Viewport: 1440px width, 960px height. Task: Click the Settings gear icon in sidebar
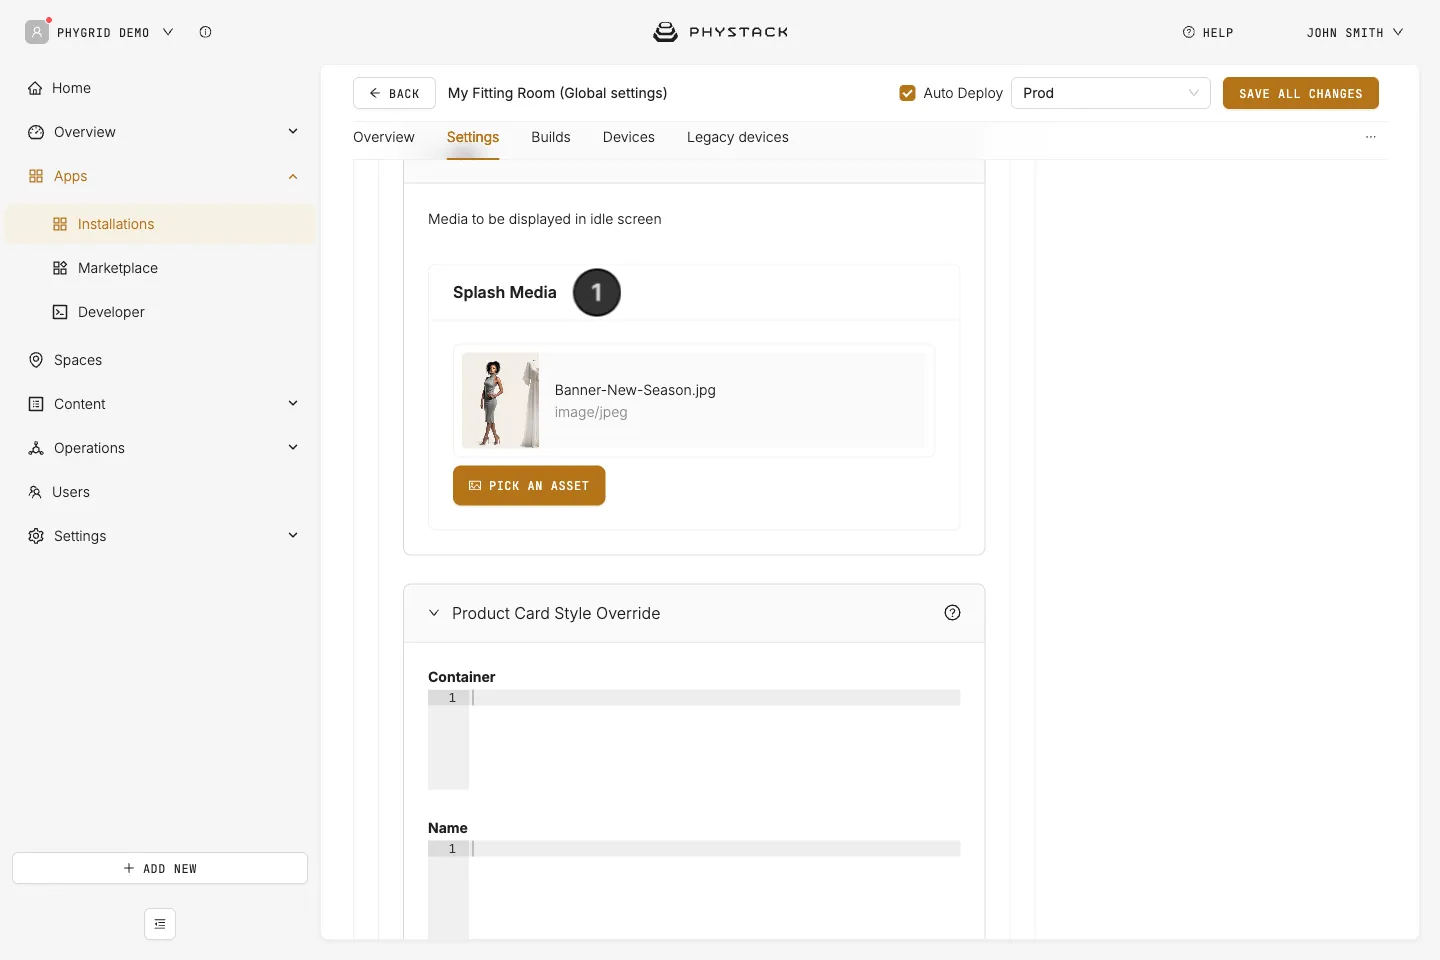(x=36, y=536)
